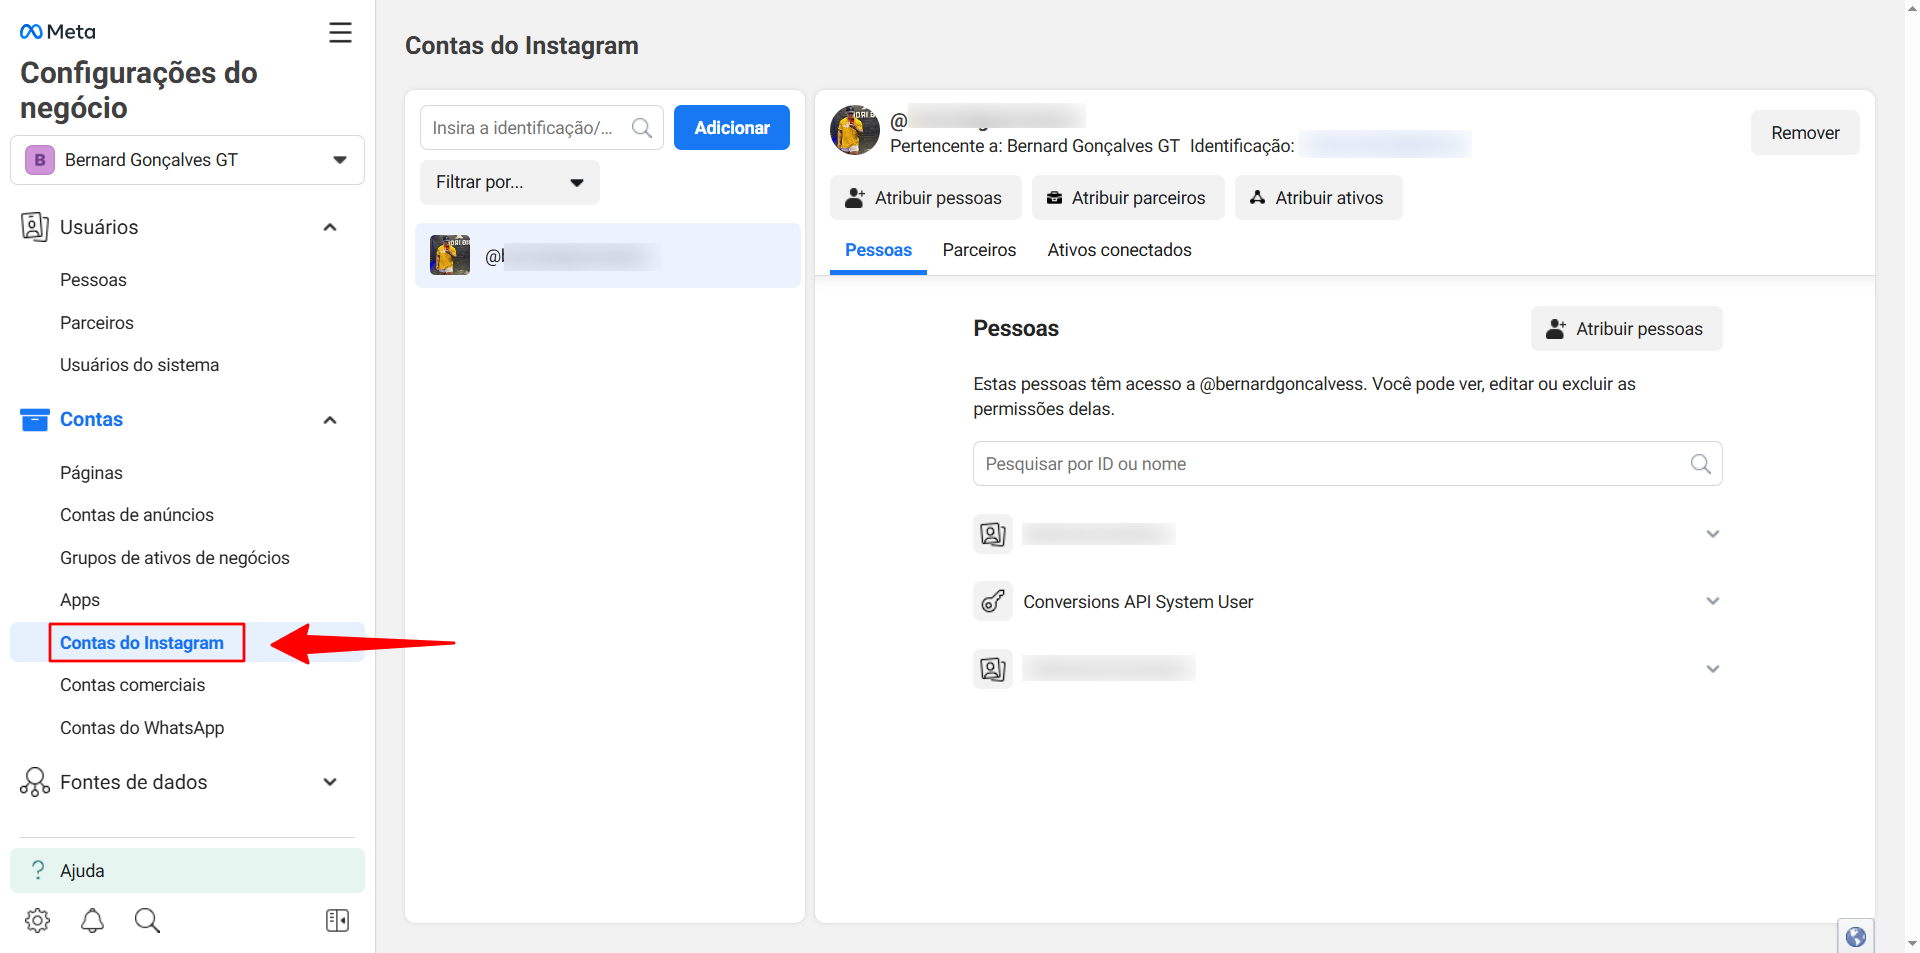The image size is (1920, 953).
Task: Open the hamburger menu icon
Action: (x=340, y=33)
